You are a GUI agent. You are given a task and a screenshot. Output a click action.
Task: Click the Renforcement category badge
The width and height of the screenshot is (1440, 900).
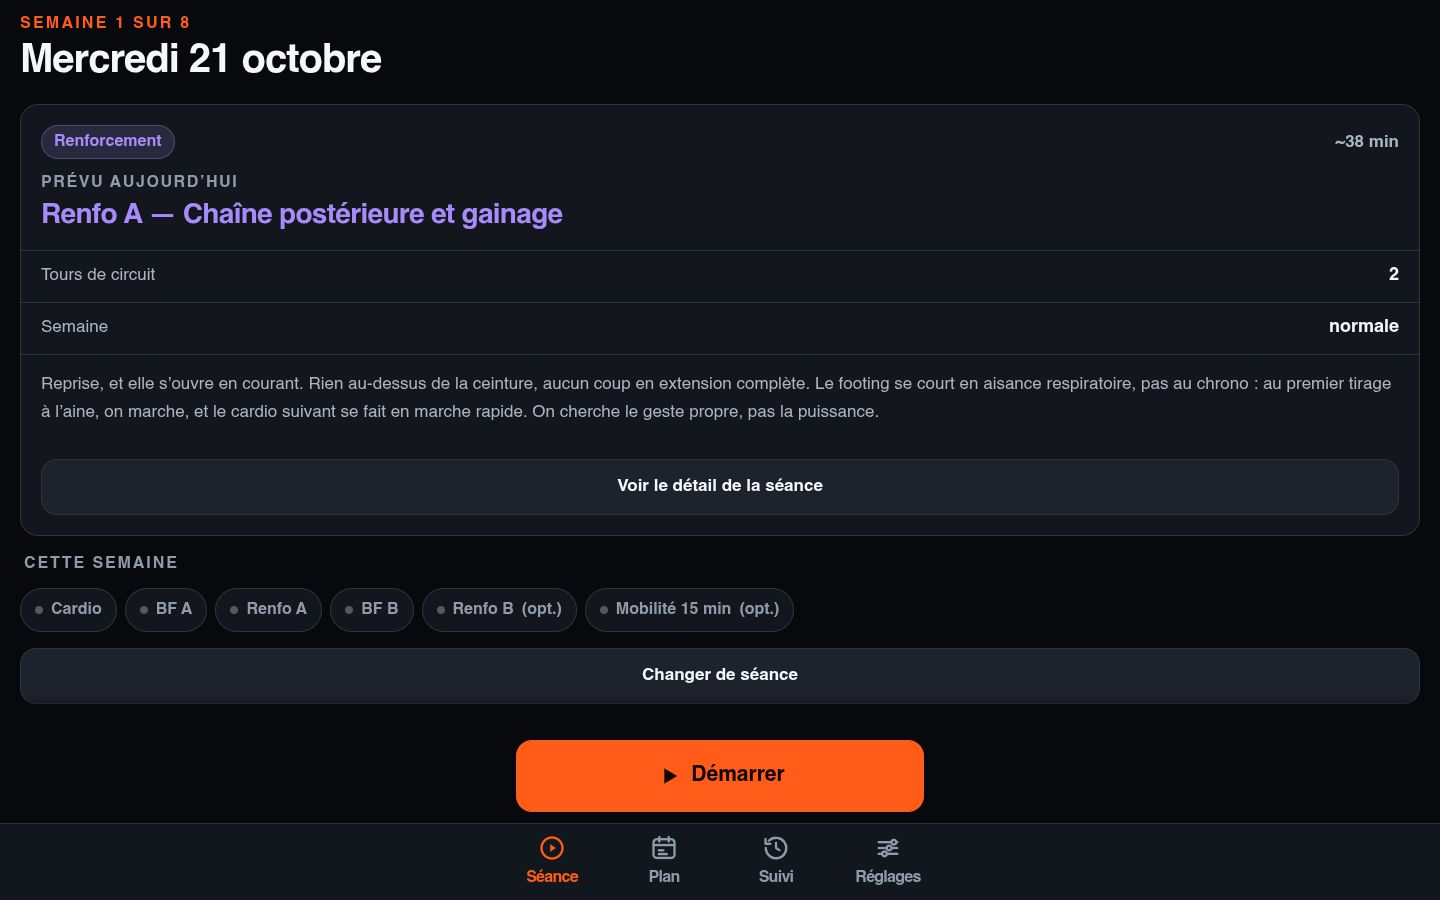[108, 141]
